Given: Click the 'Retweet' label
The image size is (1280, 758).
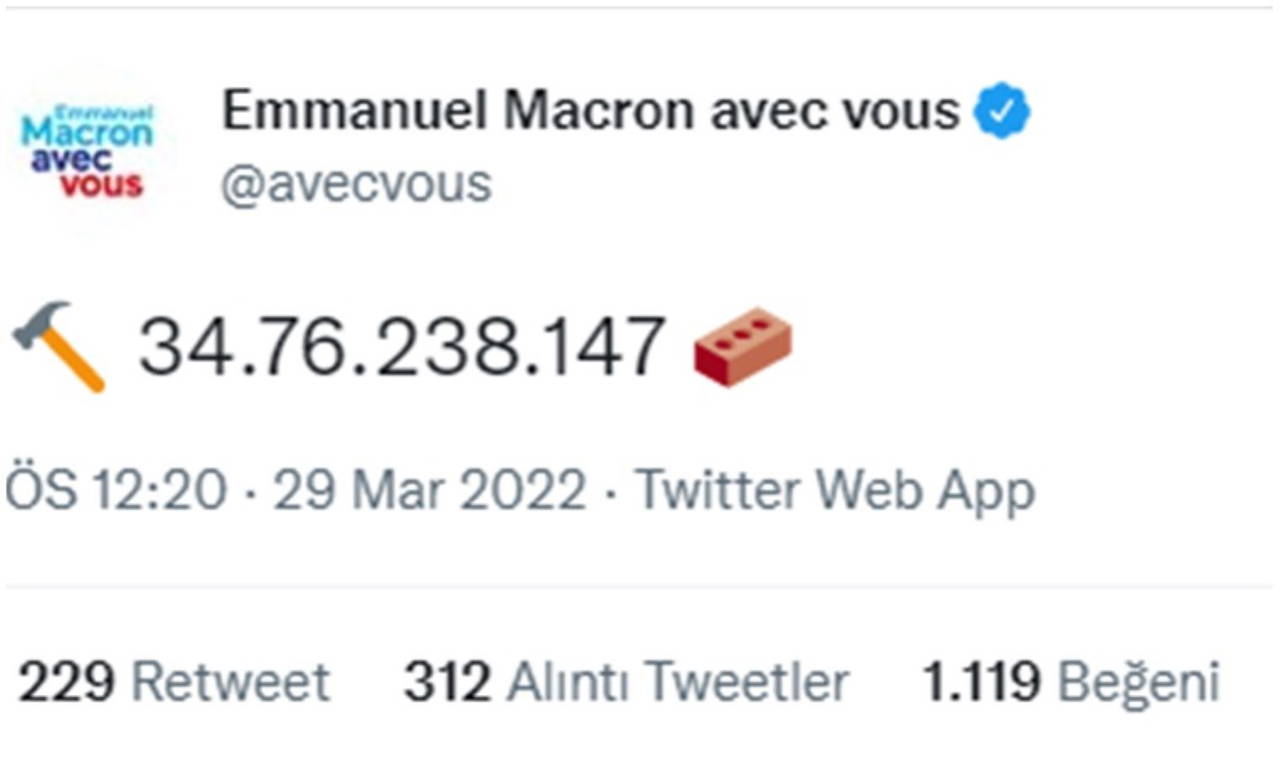Looking at the screenshot, I should 231,683.
